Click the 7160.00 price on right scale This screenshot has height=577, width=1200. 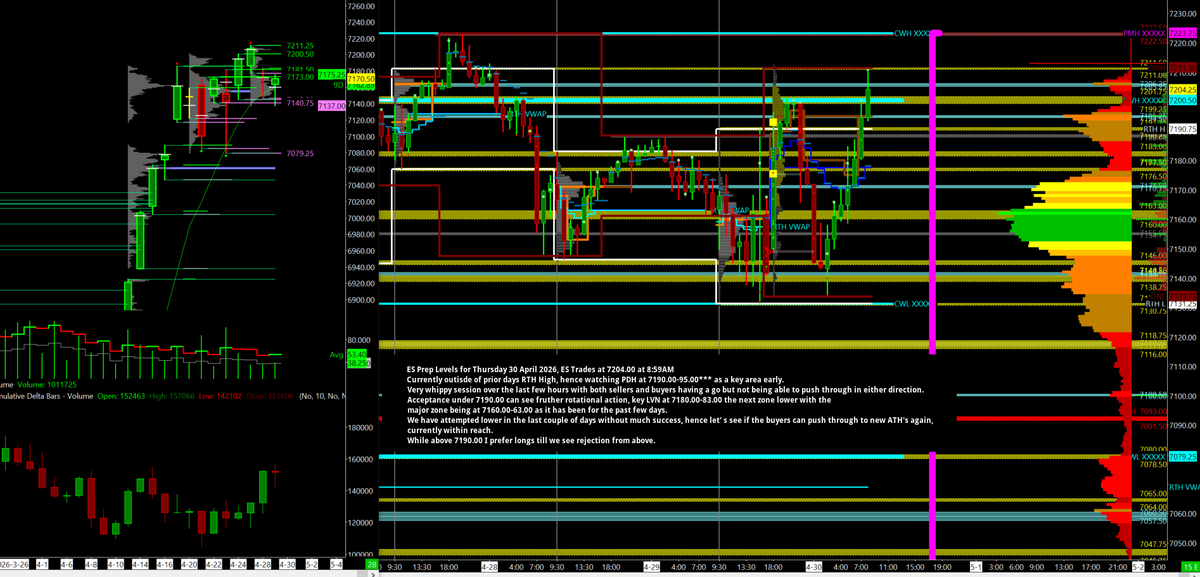coord(1184,219)
